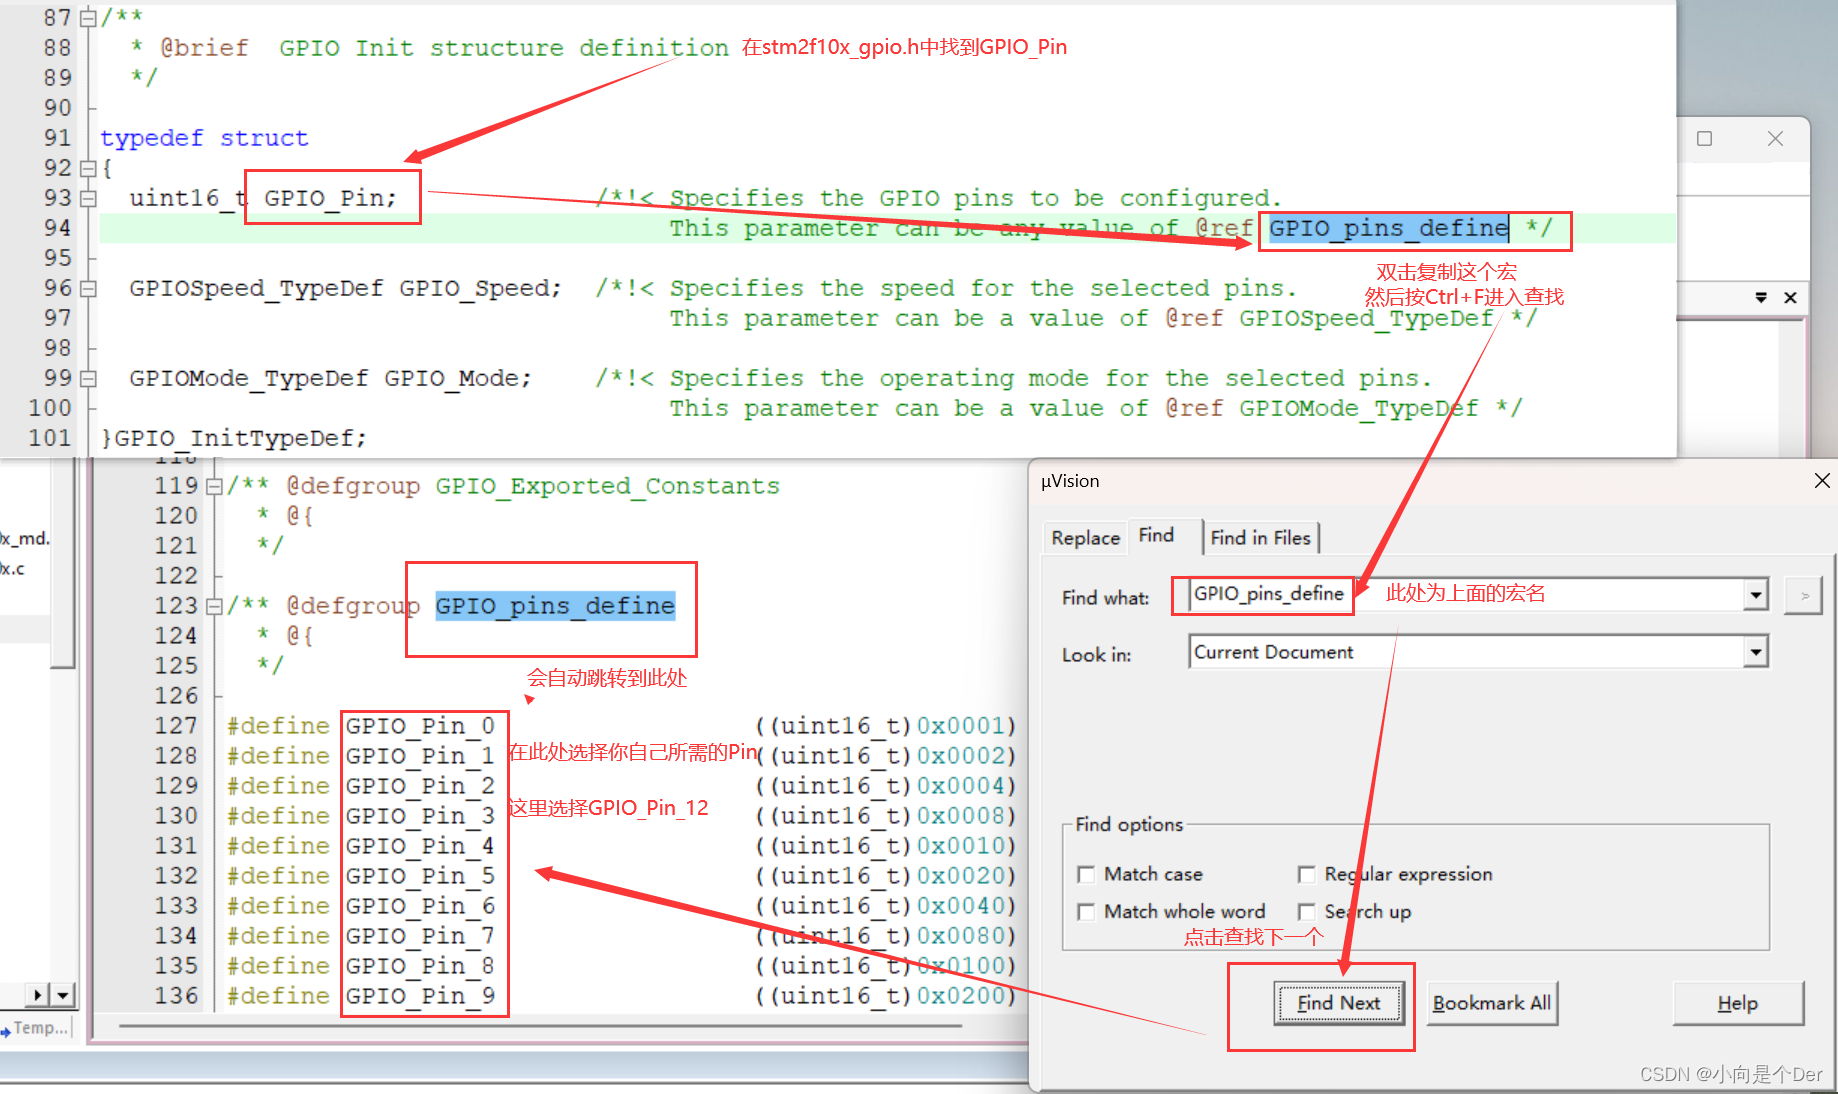Open the Temp... tab at bottom left
The height and width of the screenshot is (1094, 1838).
point(37,1028)
